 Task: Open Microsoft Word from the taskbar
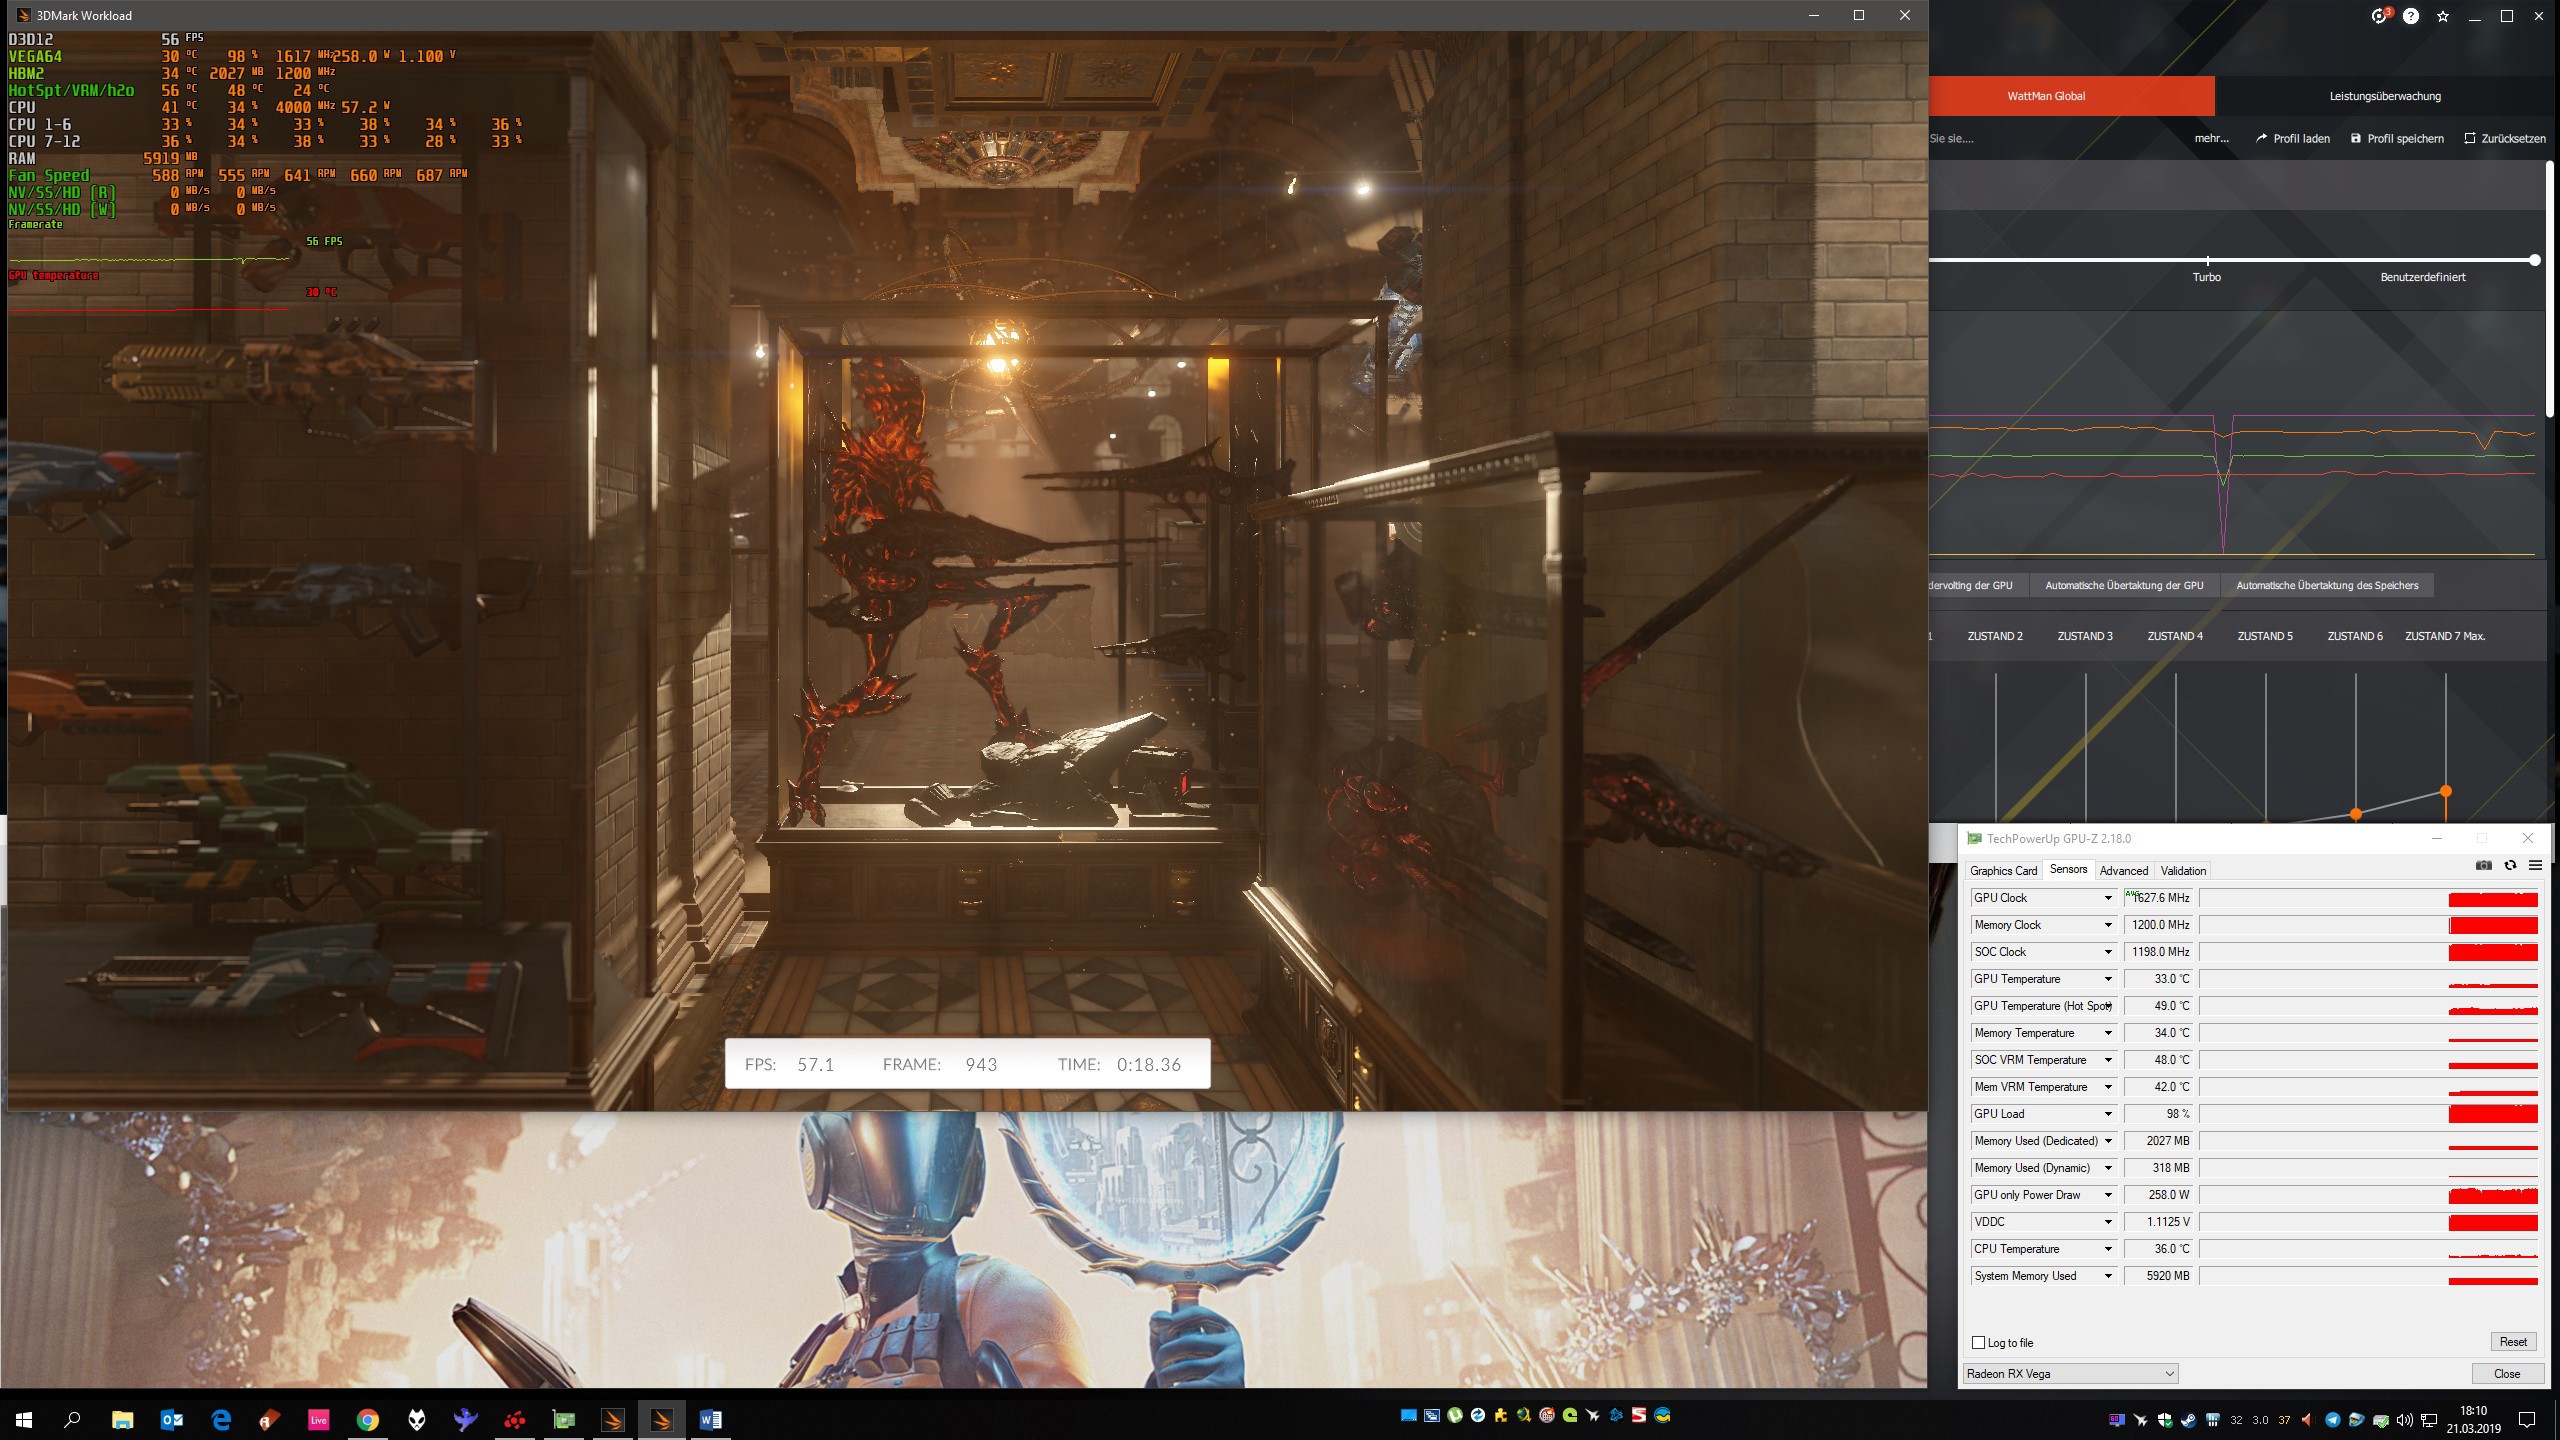click(711, 1420)
